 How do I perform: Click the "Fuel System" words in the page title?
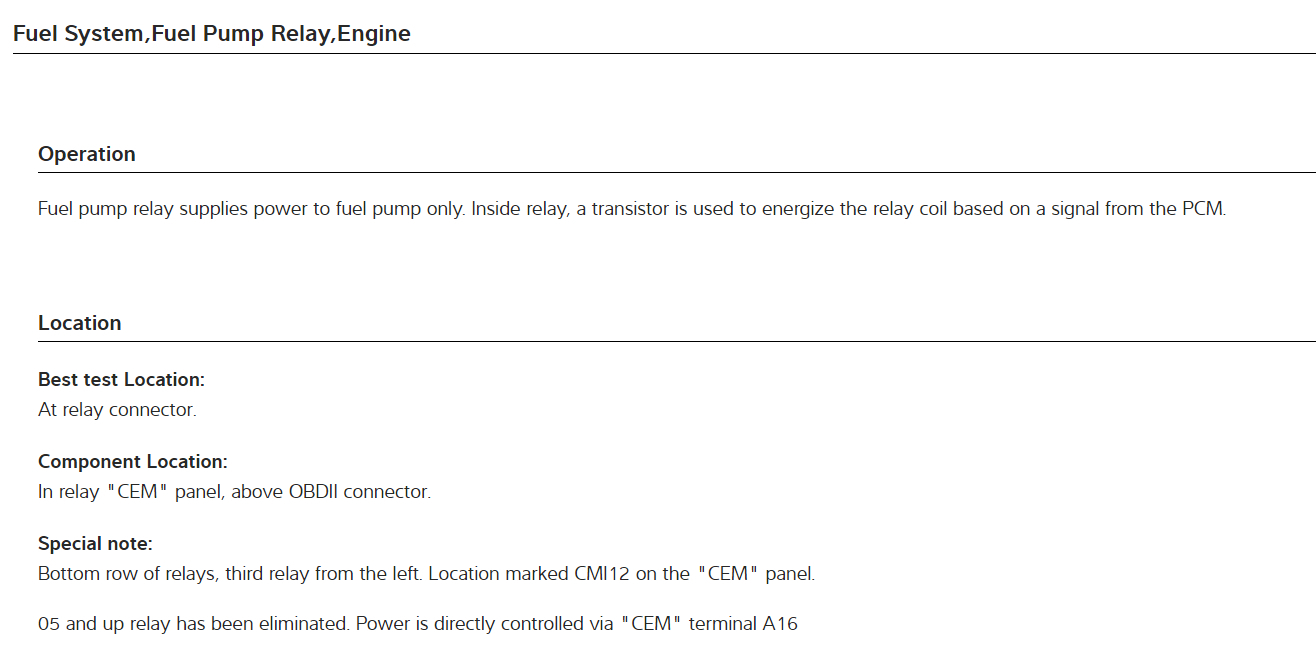pos(78,33)
